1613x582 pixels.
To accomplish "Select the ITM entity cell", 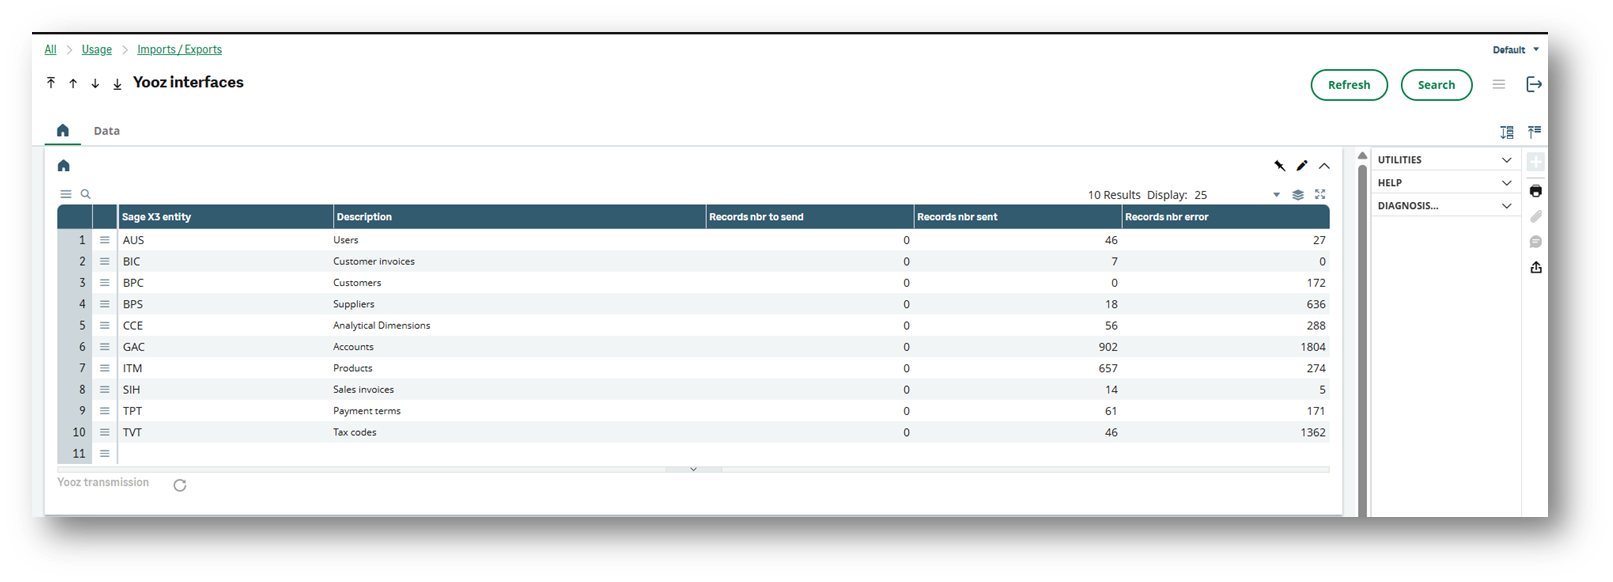I will (225, 368).
